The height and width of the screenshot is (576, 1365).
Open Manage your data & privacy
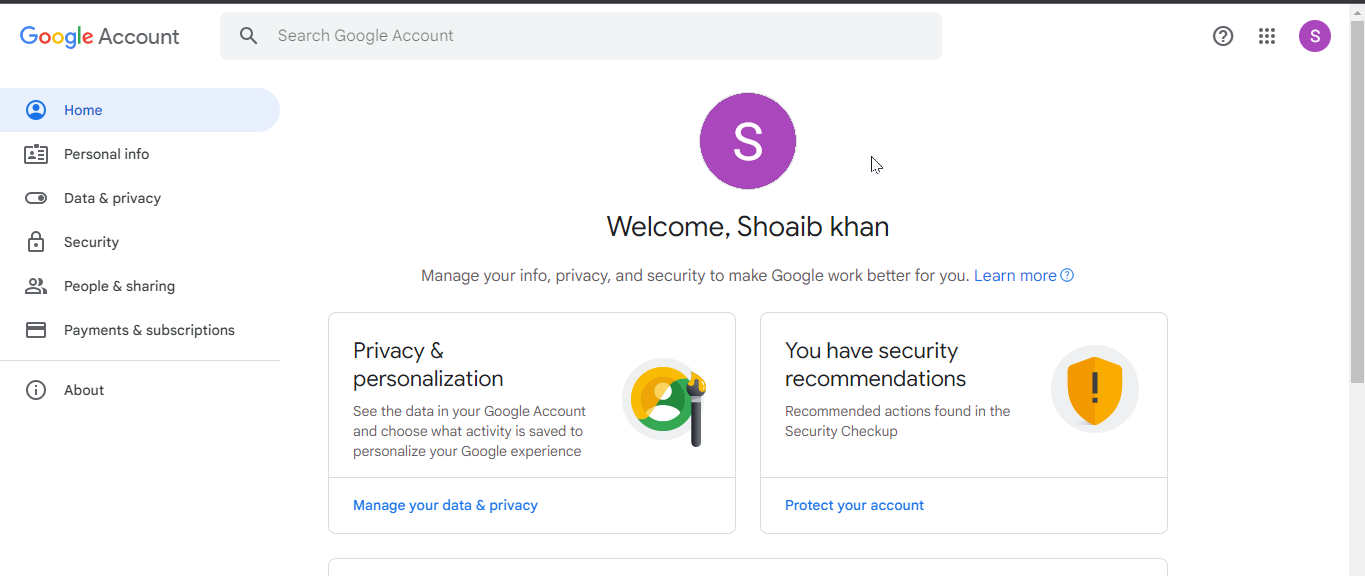(445, 505)
